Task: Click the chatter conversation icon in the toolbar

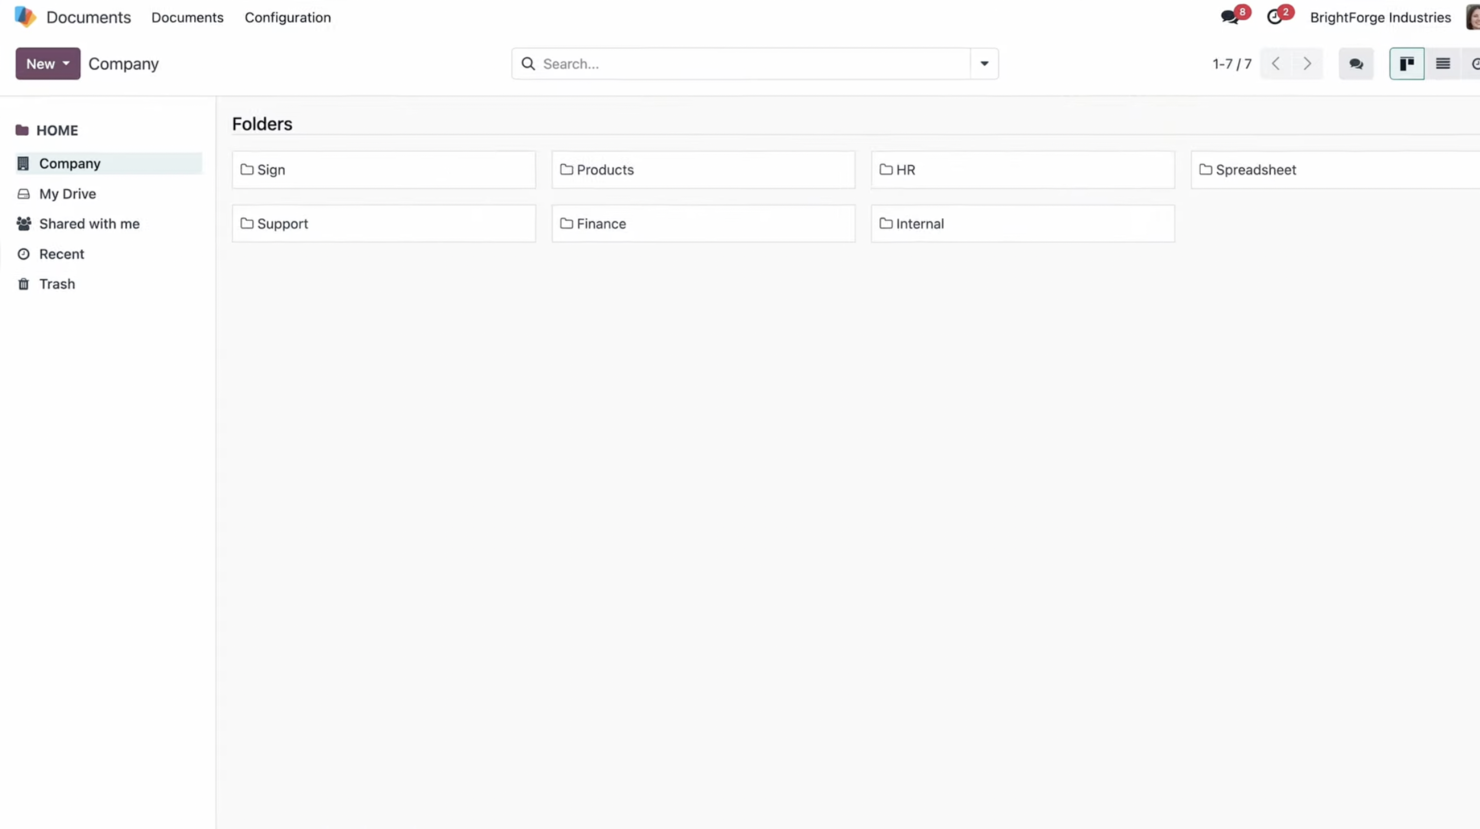Action: (1356, 63)
